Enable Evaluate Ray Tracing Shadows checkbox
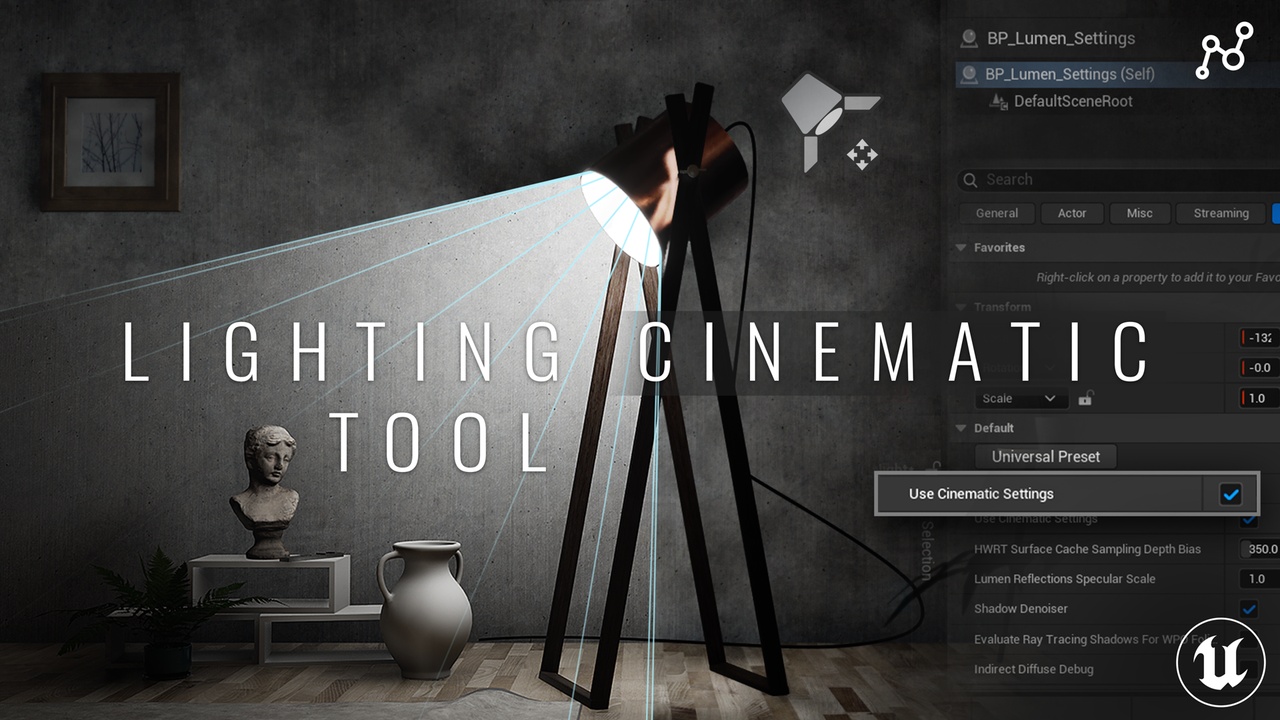The image size is (1280, 720). point(1248,639)
